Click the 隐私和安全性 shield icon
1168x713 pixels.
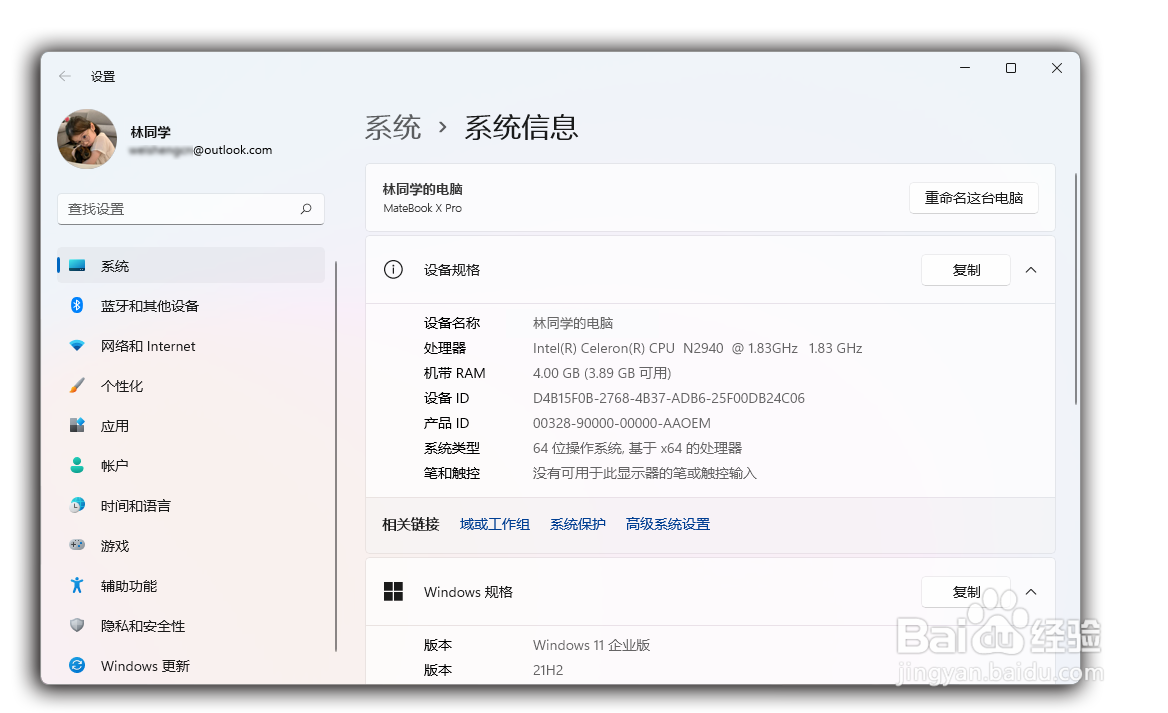(77, 625)
